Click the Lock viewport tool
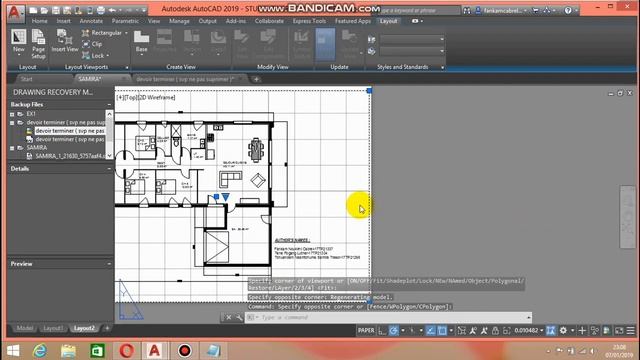The image size is (640, 360). (93, 55)
